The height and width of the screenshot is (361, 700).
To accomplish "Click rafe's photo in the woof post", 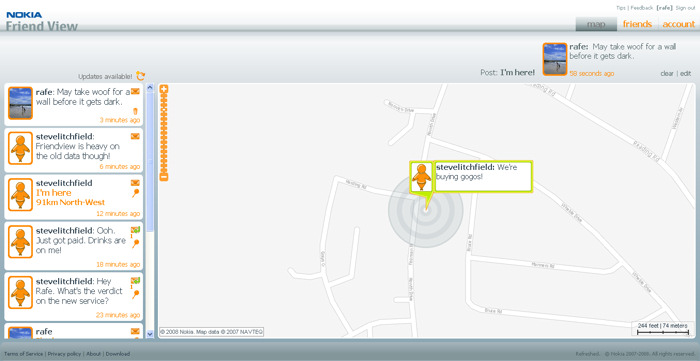I will [21, 103].
